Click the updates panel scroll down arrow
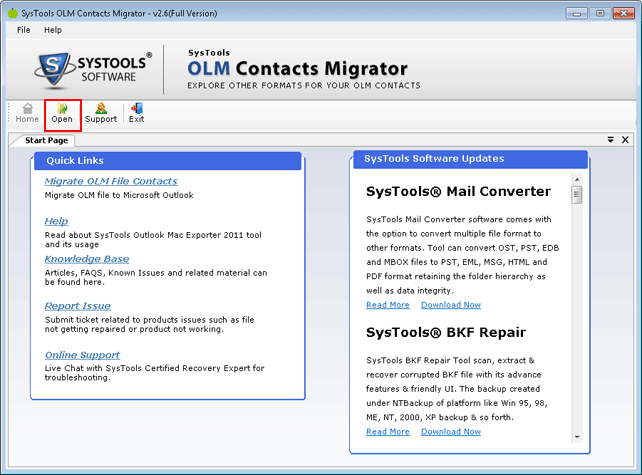Screen dimensions: 642x475 (577, 437)
